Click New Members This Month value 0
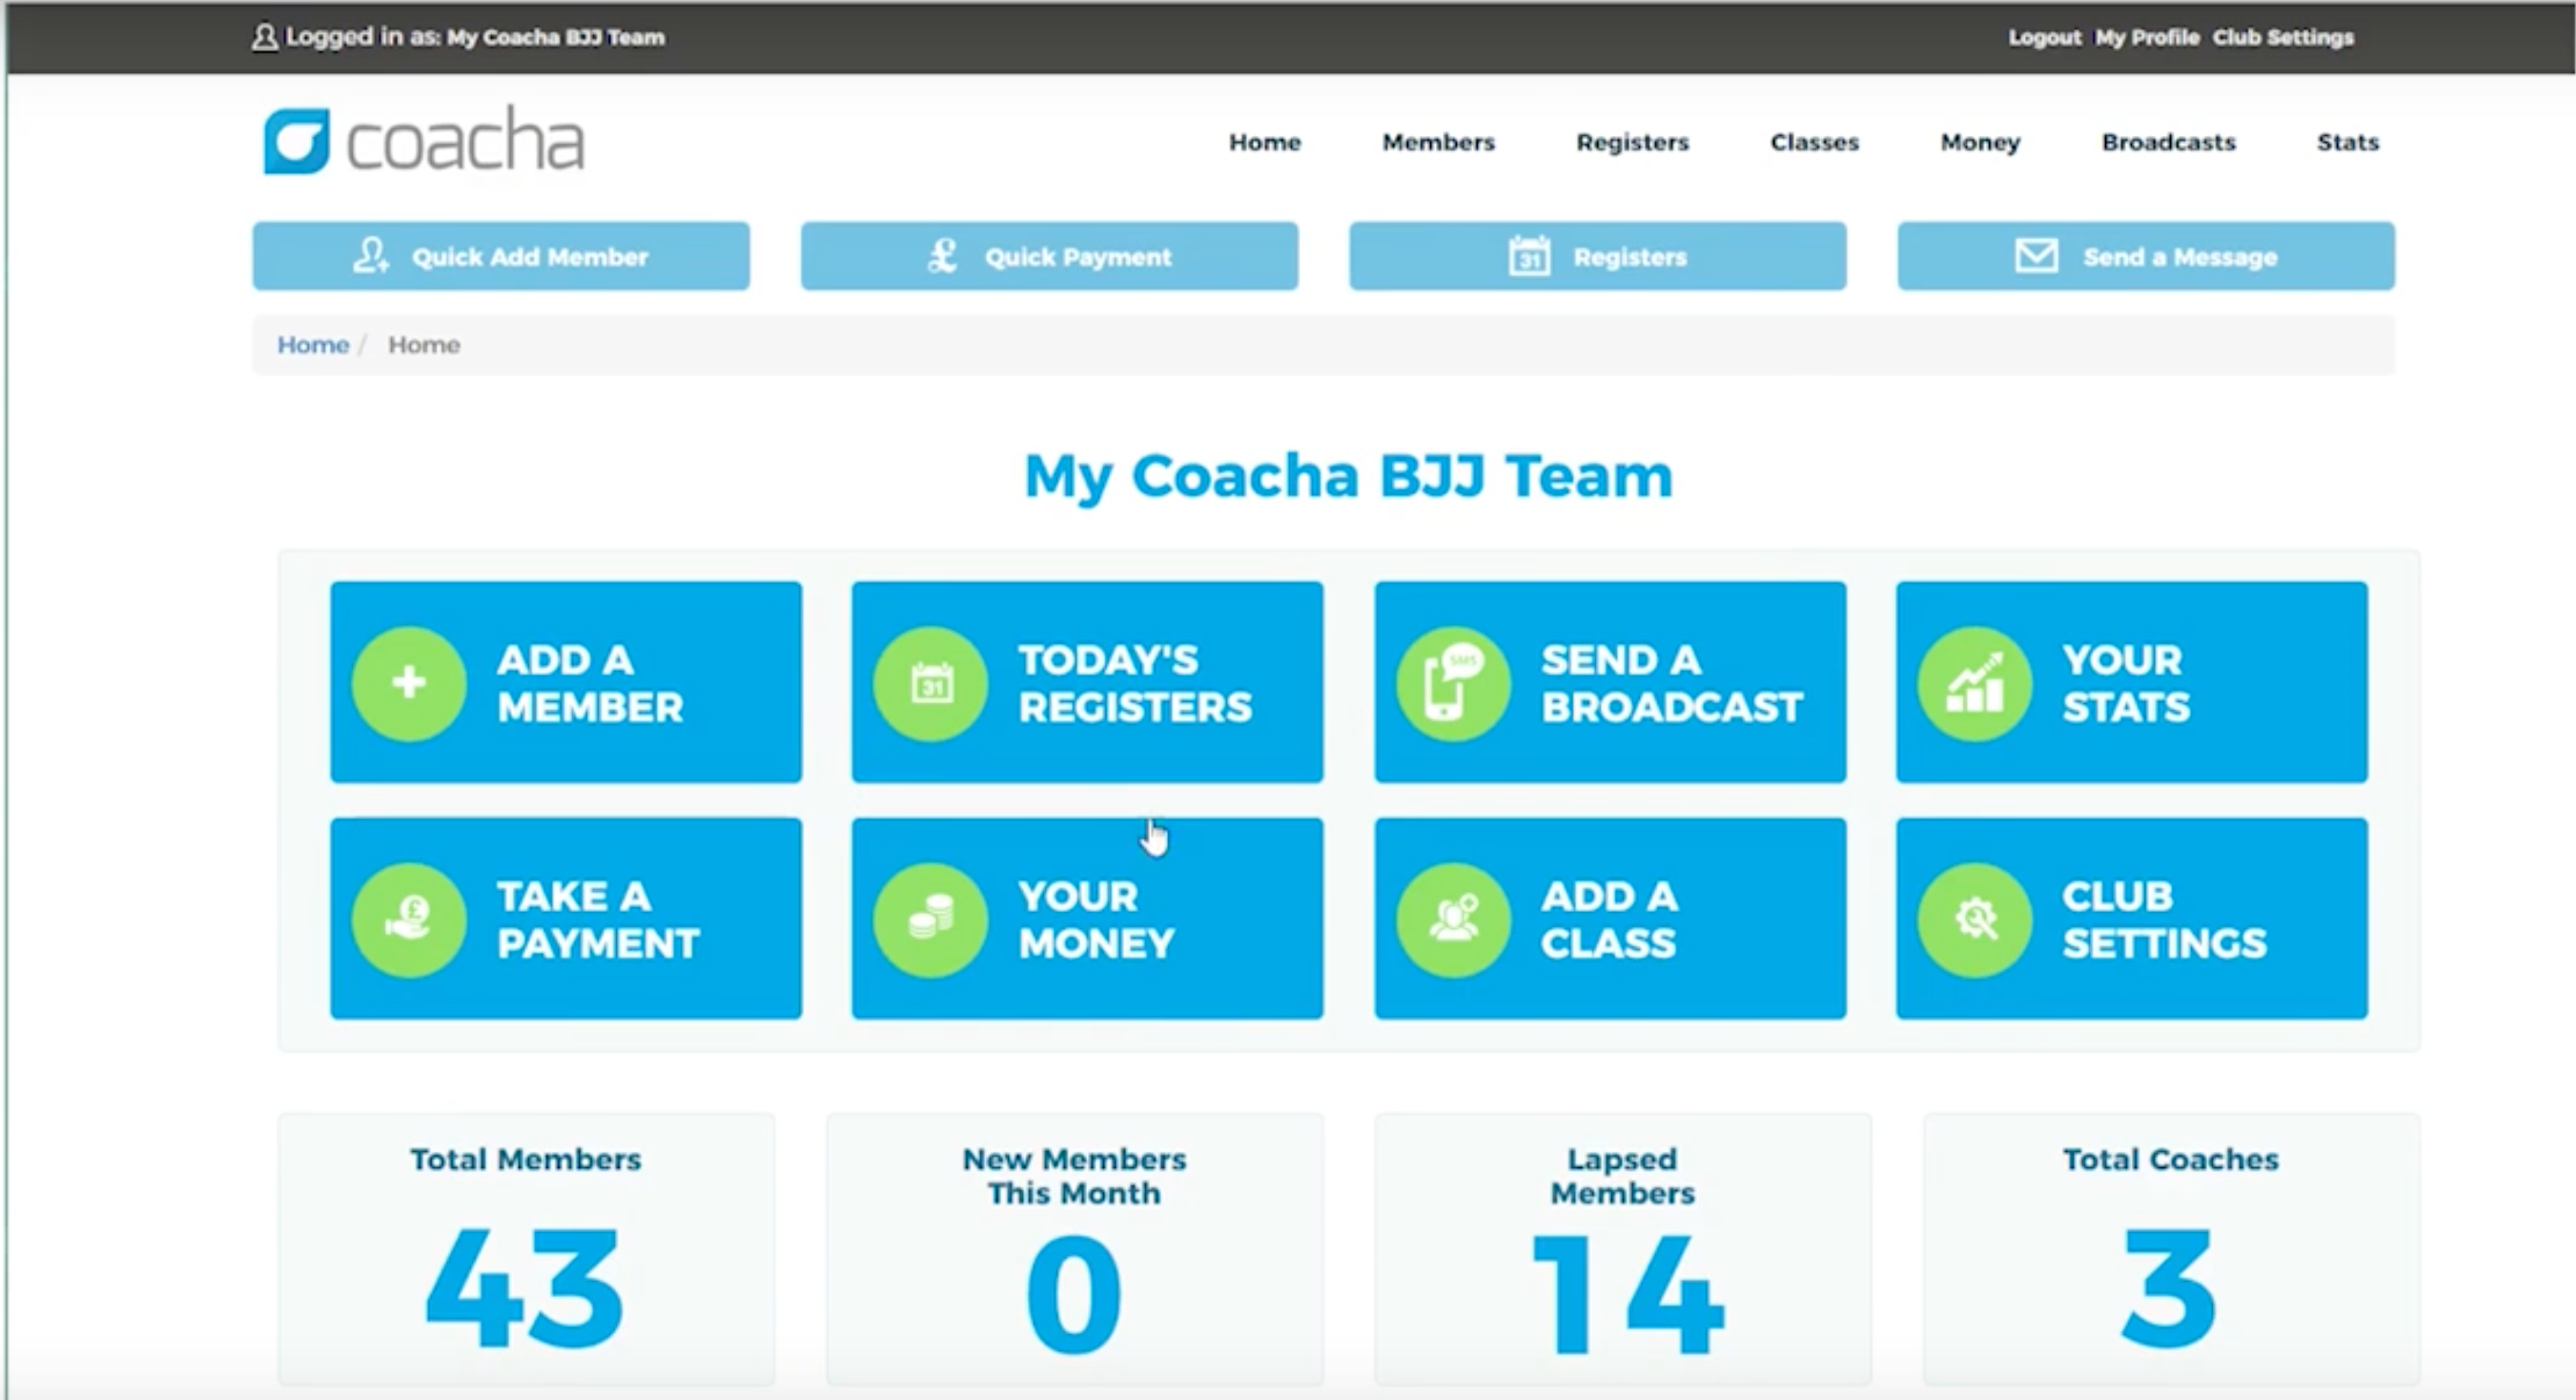 (x=1074, y=1293)
